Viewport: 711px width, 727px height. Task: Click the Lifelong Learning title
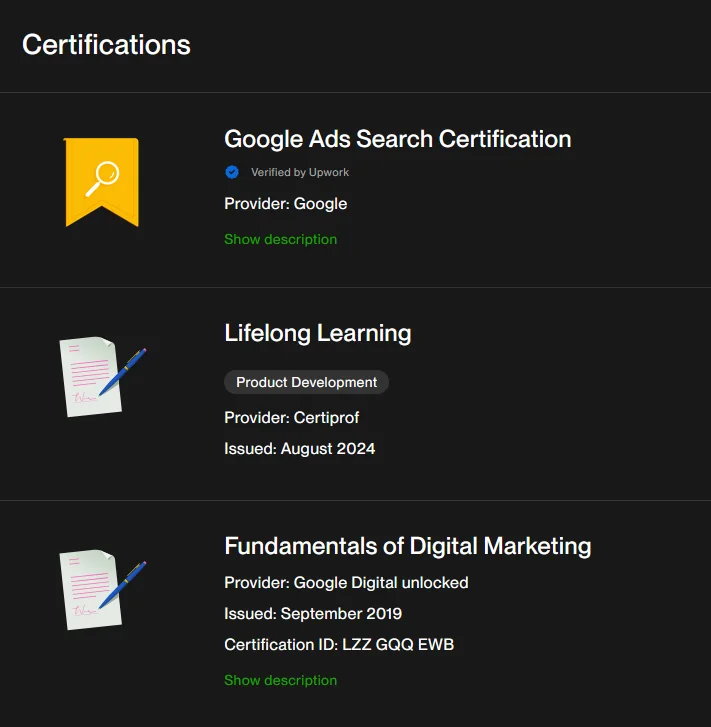point(318,333)
